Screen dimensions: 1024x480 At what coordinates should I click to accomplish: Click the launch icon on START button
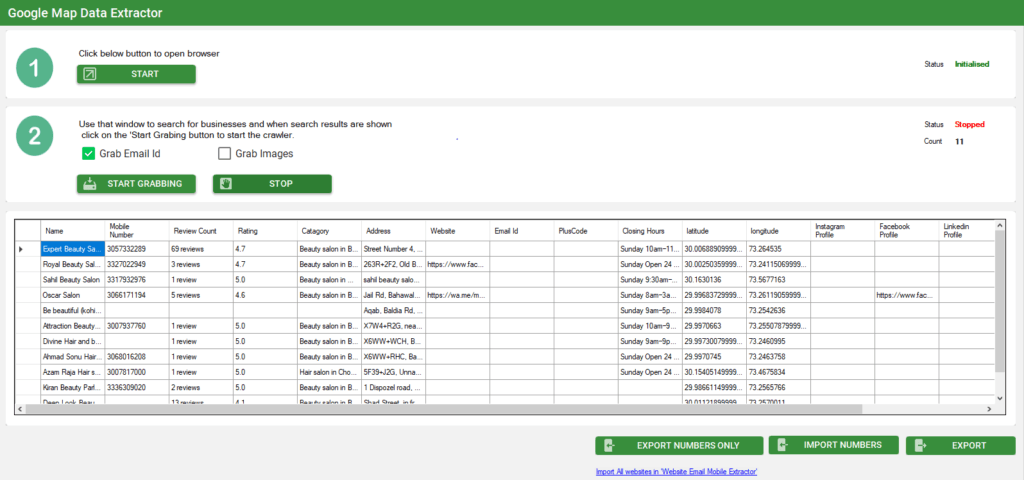pyautogui.click(x=90, y=74)
